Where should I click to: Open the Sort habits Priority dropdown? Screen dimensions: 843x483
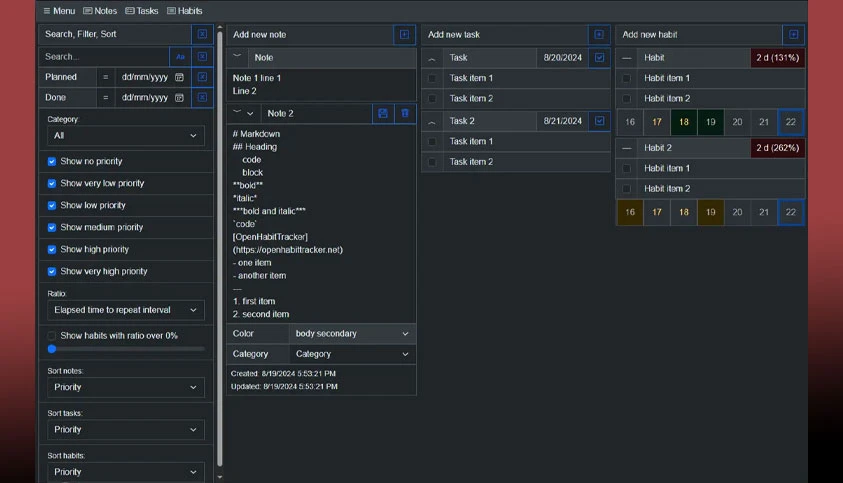126,472
